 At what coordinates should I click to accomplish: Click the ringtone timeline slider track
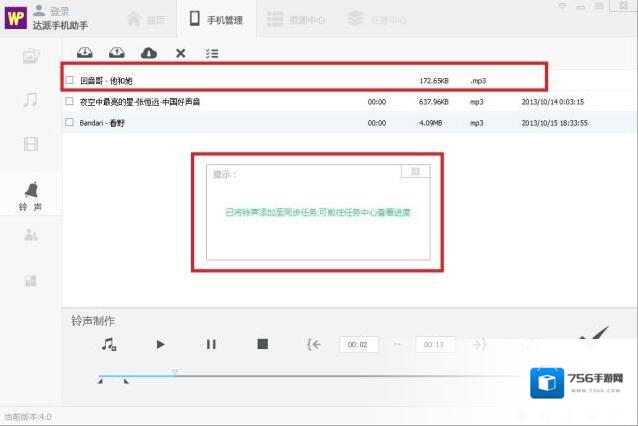(300, 376)
